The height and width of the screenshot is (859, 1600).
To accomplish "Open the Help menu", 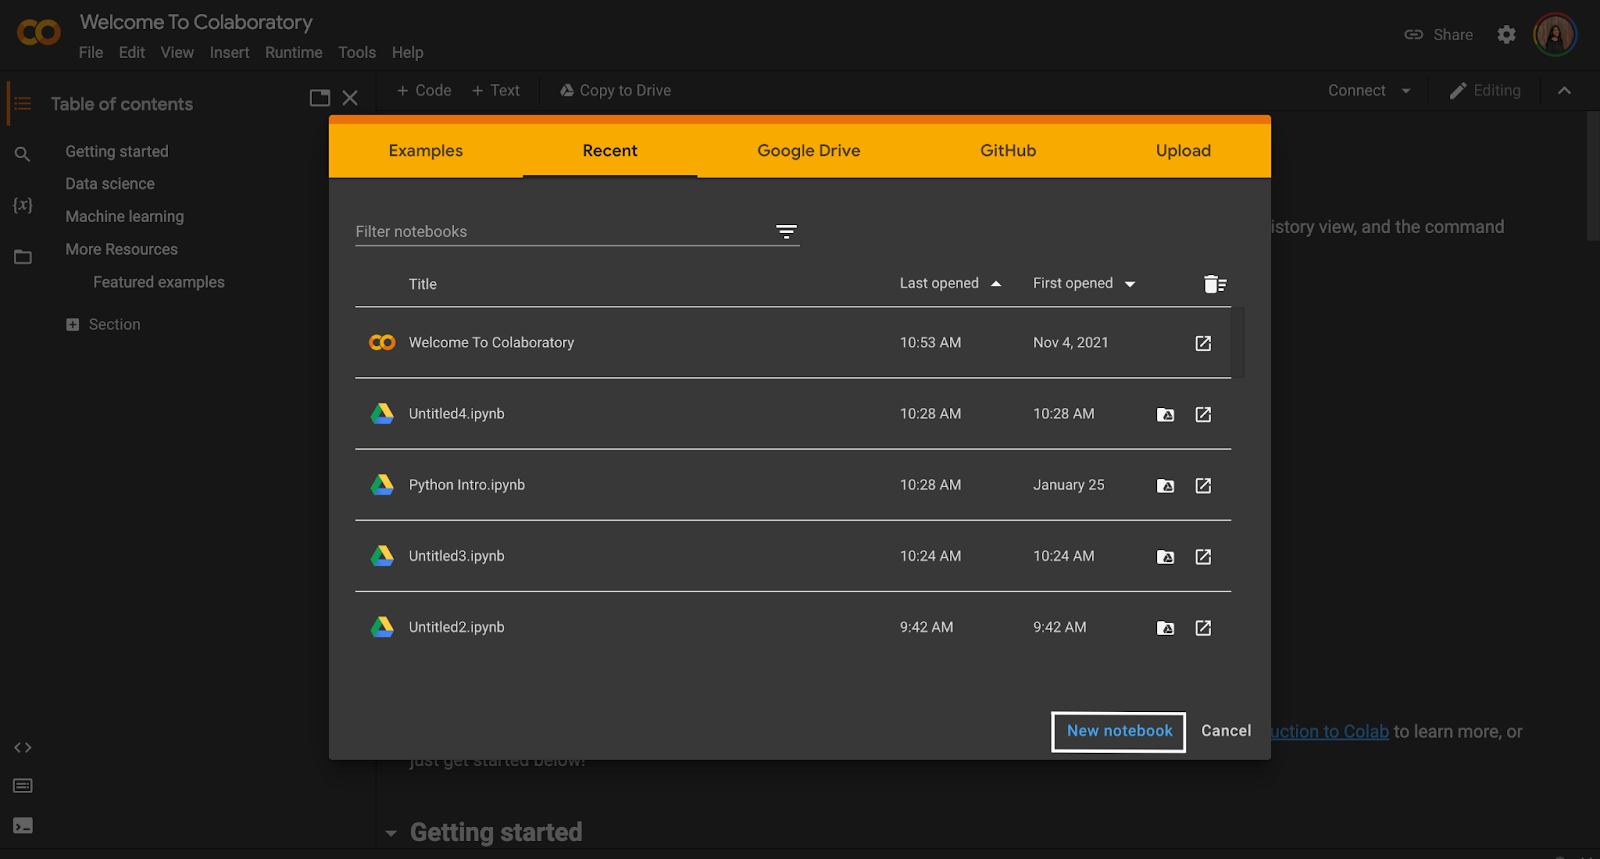I will pyautogui.click(x=407, y=53).
